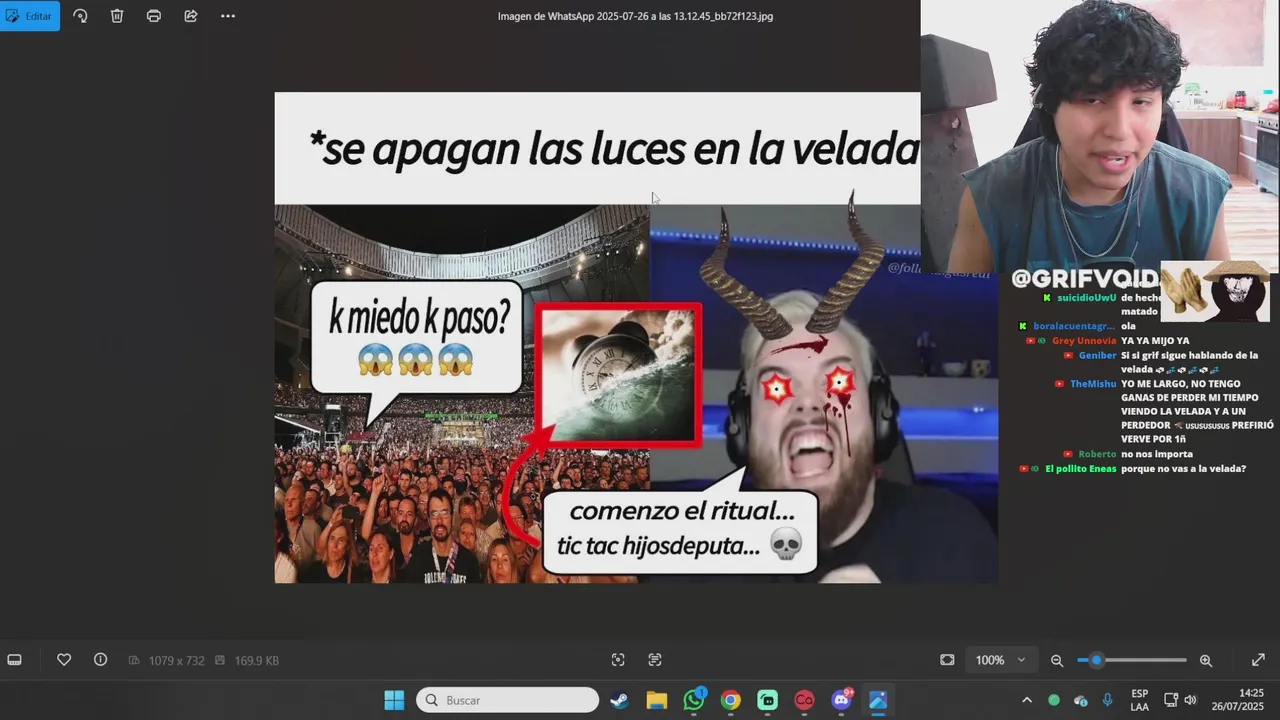Click the Buscar taskbar search field

507,700
